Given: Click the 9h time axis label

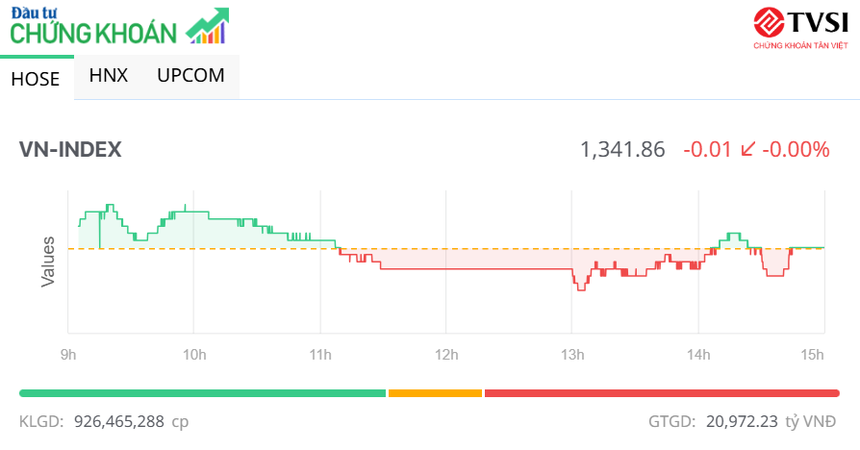Looking at the screenshot, I should 69,354.
